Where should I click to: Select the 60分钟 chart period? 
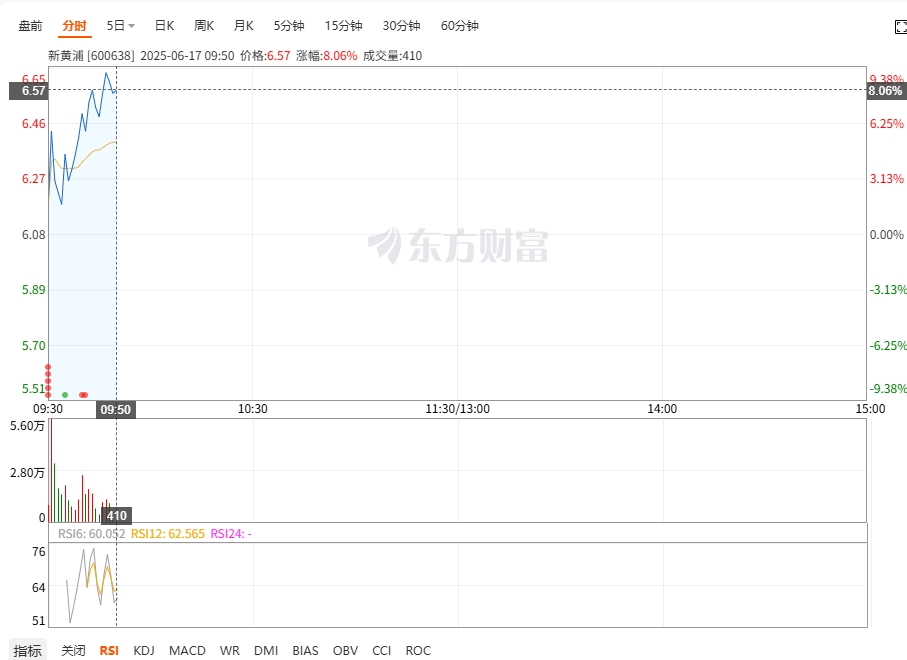[460, 26]
